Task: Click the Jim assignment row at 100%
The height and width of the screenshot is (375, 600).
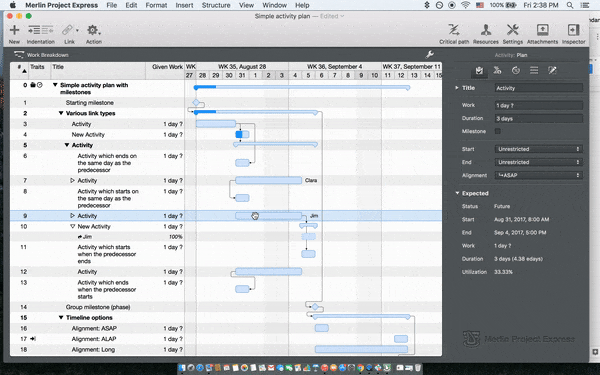Action: [226, 236]
